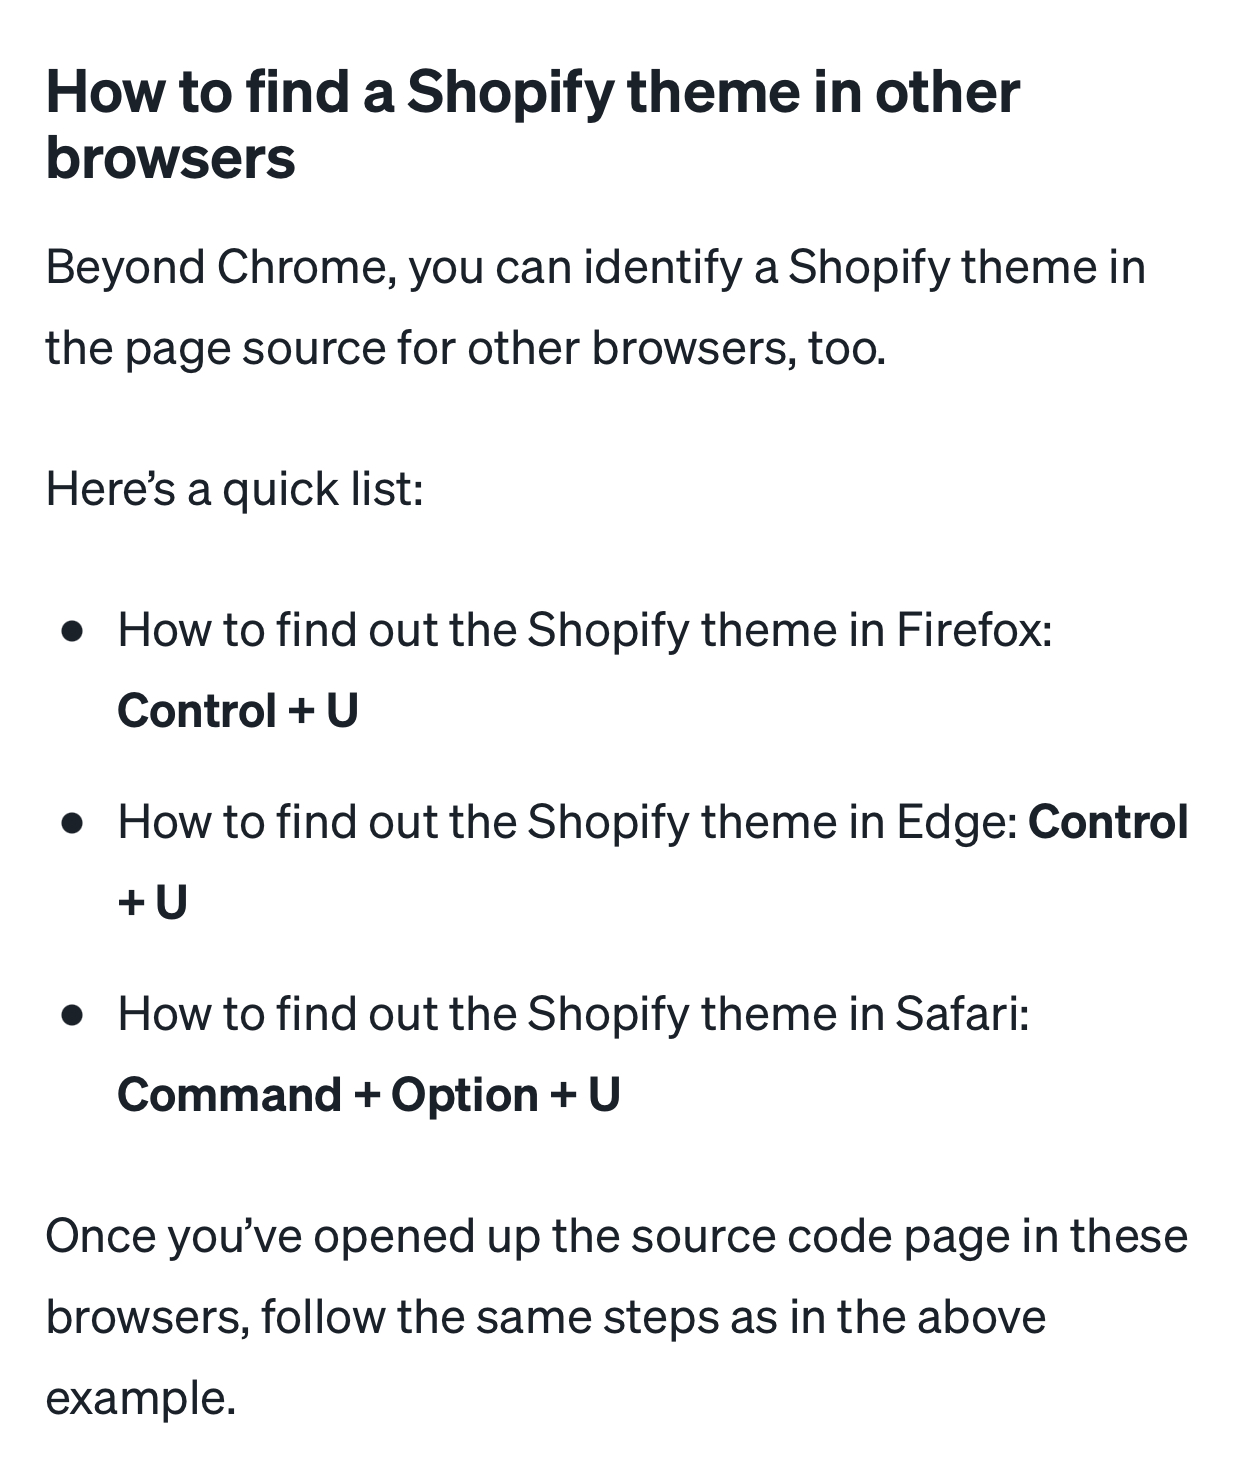This screenshot has height=1476, width=1242.
Task: Click bold '+ U' under the Edge item
Action: (x=153, y=903)
